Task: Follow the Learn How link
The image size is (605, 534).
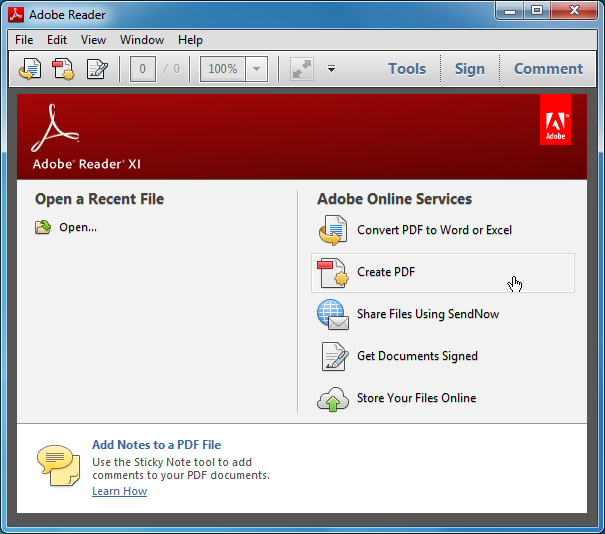Action: click(119, 491)
